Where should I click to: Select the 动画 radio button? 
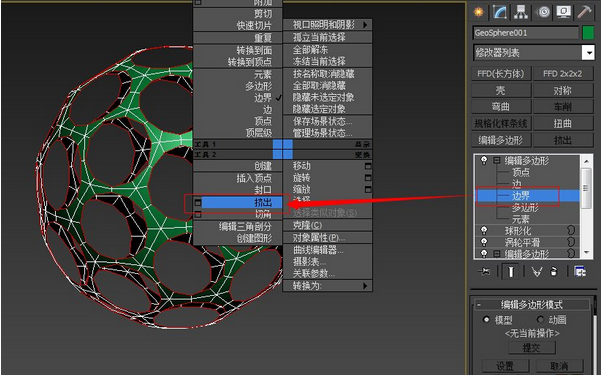(x=540, y=319)
